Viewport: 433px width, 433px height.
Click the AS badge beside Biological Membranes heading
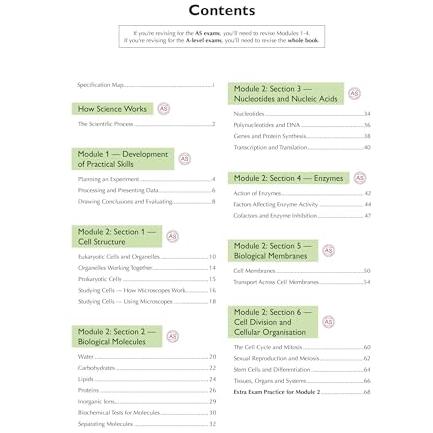point(329,251)
